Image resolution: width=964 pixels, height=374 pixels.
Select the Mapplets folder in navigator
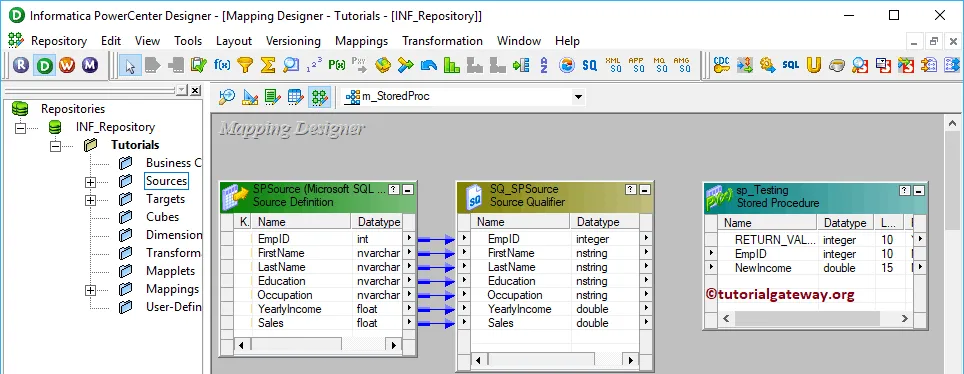(170, 271)
